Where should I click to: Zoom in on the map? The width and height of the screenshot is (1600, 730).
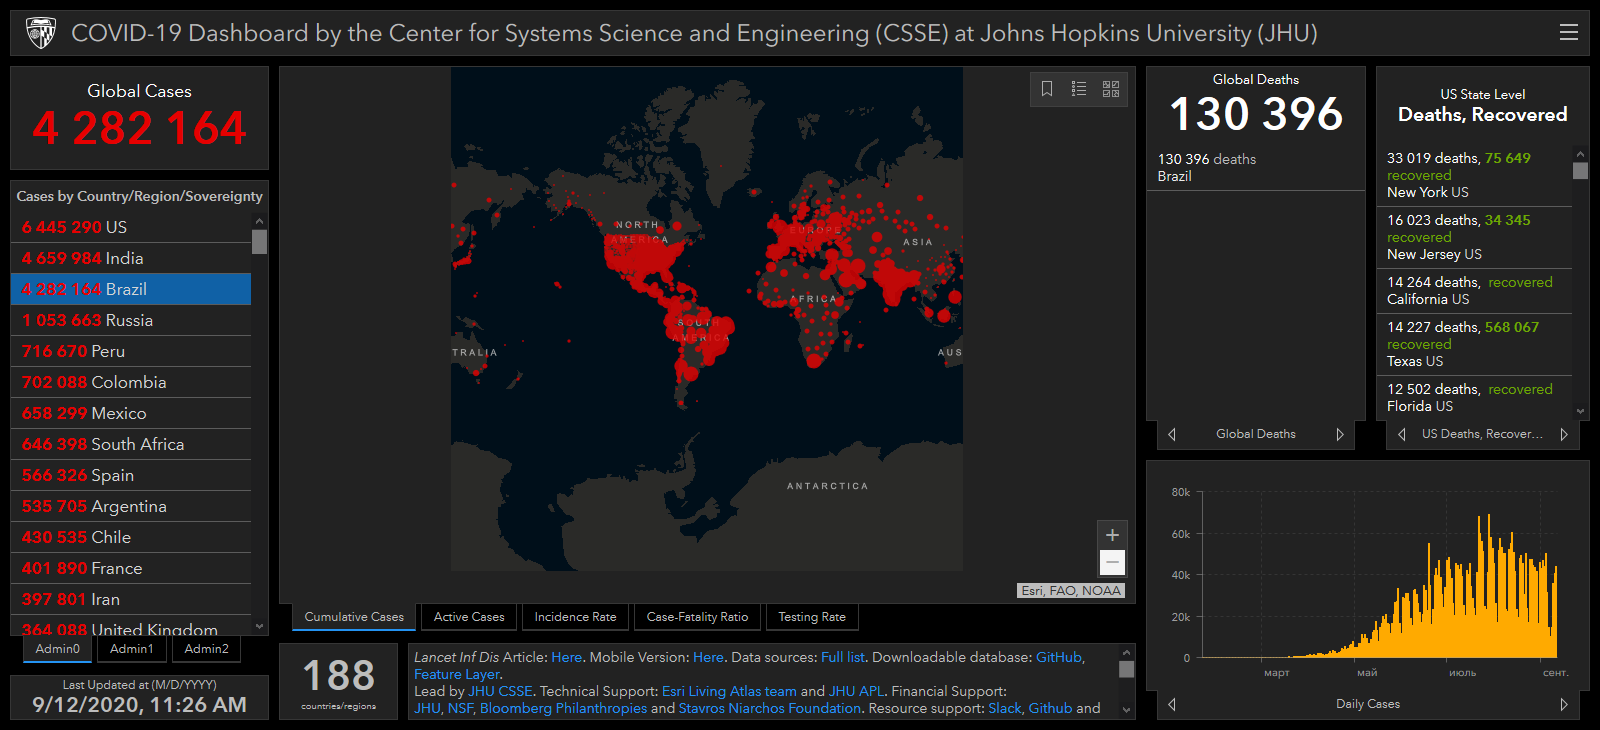click(x=1112, y=535)
